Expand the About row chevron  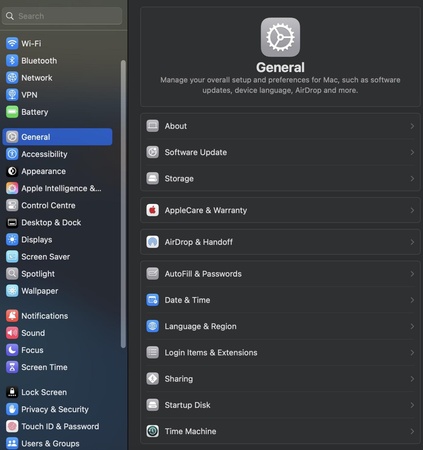(412, 126)
